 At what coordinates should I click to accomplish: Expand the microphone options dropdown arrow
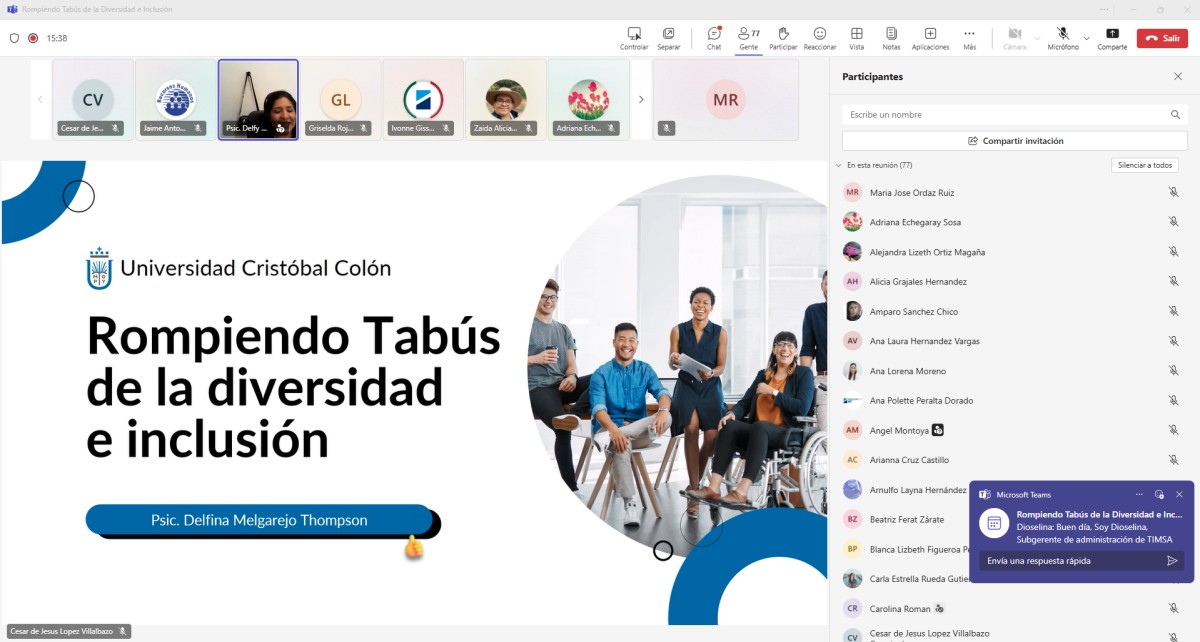click(1087, 38)
